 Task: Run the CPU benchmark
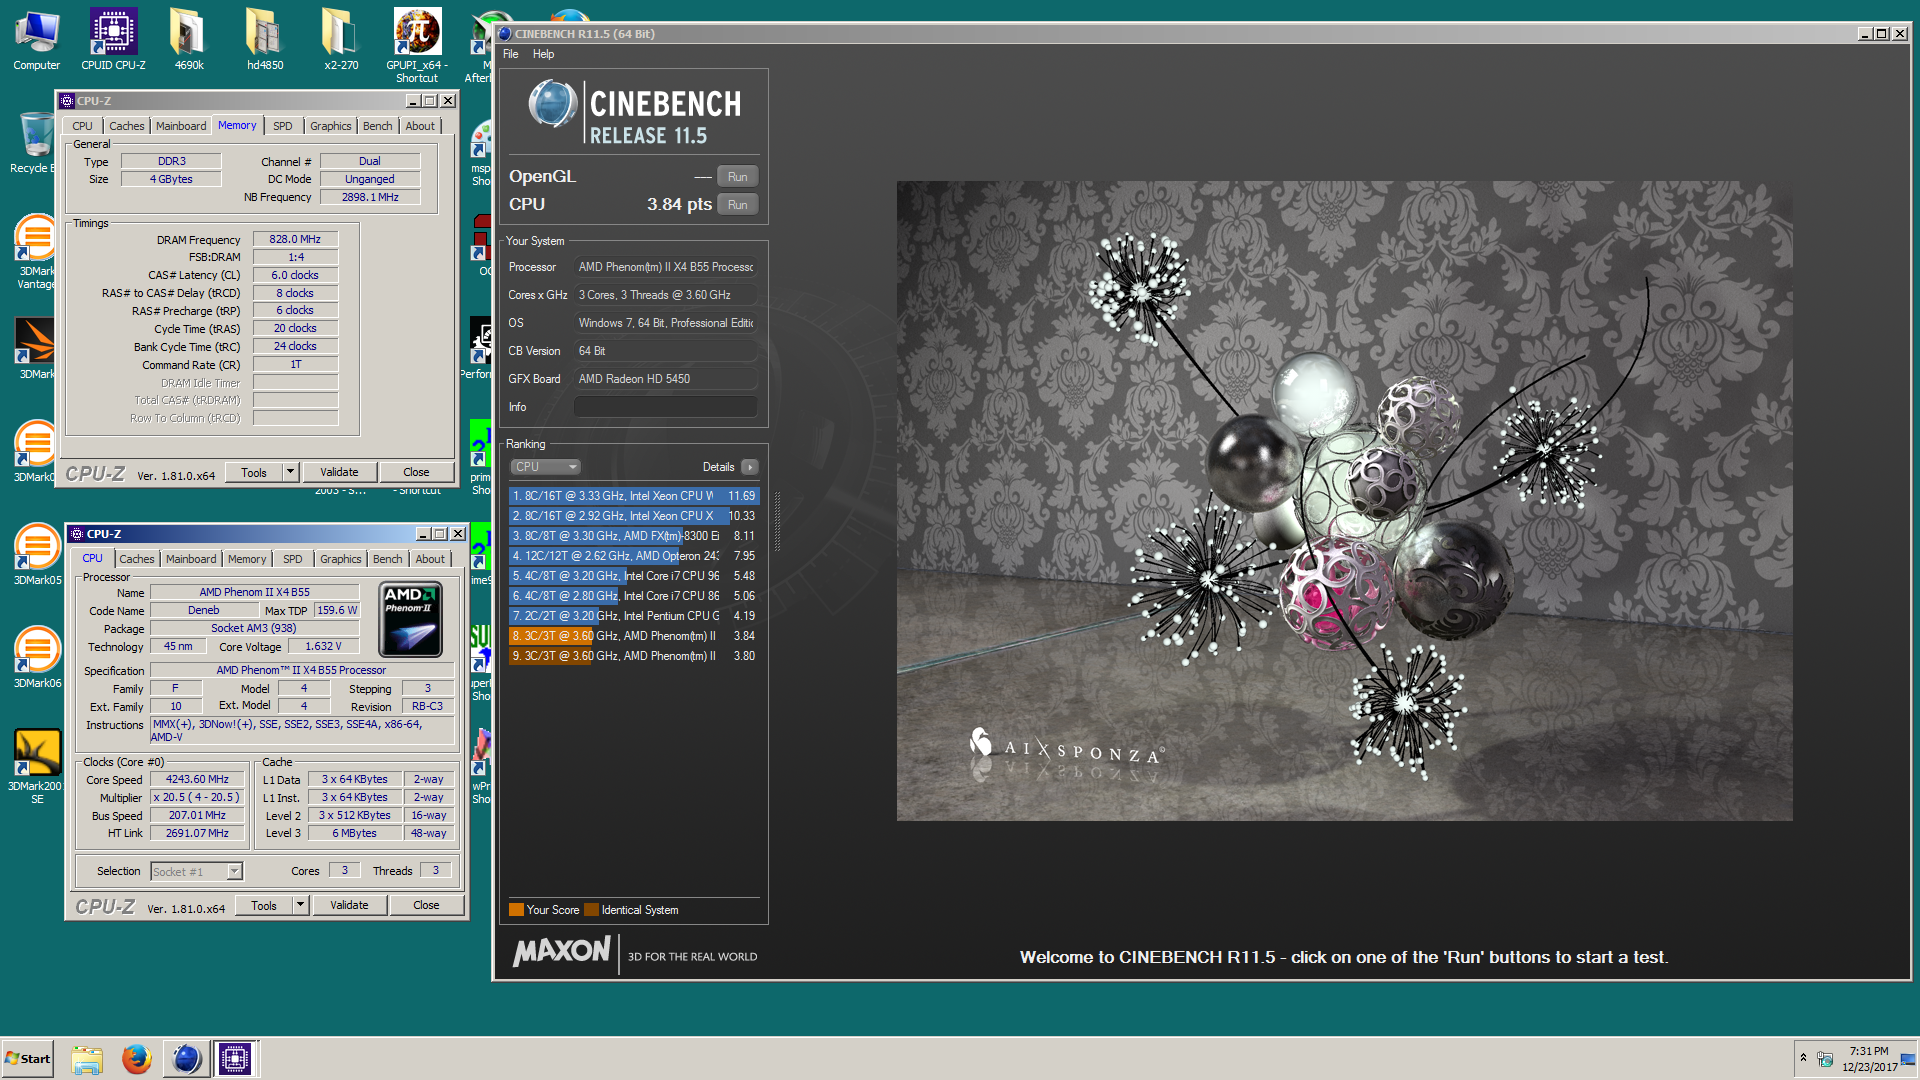coord(737,205)
